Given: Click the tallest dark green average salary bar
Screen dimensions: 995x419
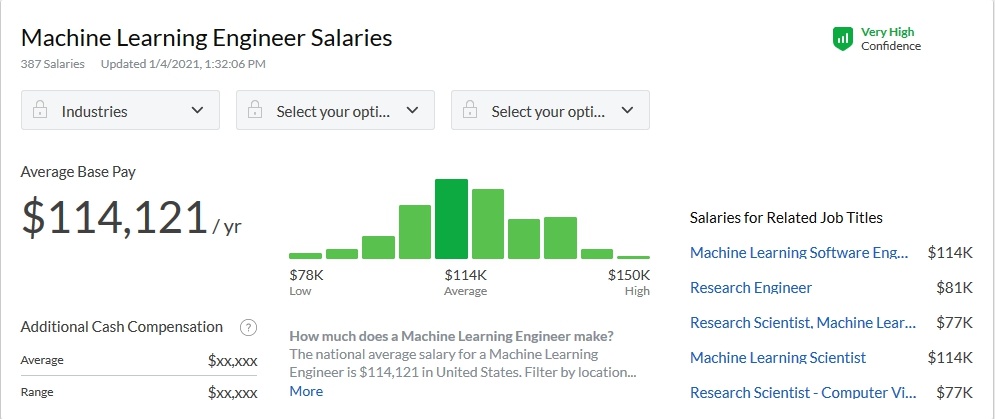Looking at the screenshot, I should point(451,220).
